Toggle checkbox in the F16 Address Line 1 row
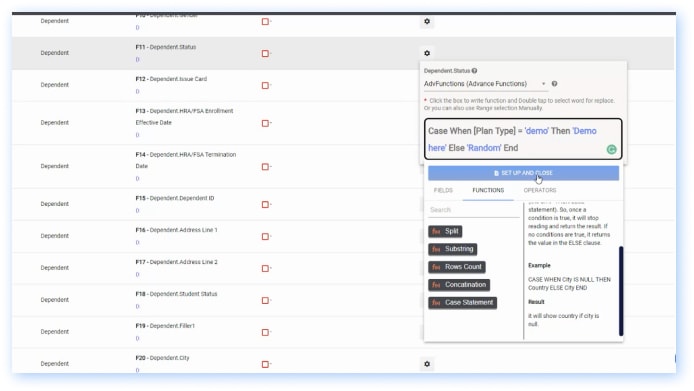This screenshot has width=694, height=391. tap(265, 236)
